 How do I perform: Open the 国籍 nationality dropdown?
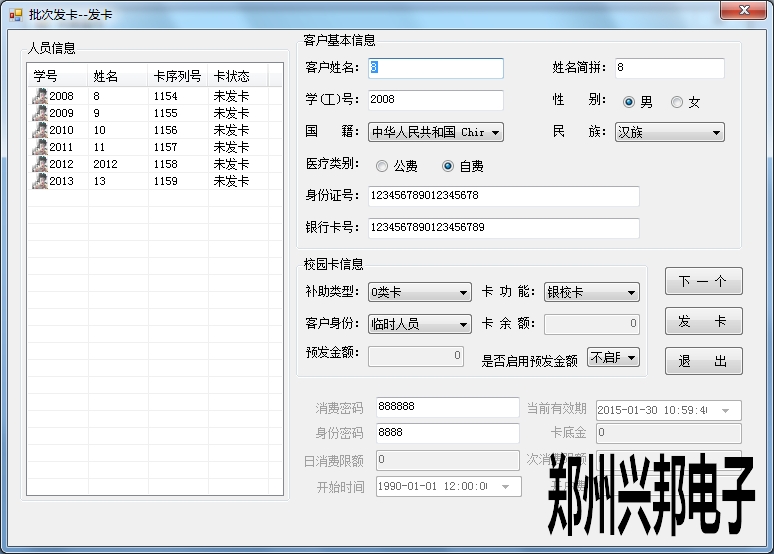pos(496,132)
